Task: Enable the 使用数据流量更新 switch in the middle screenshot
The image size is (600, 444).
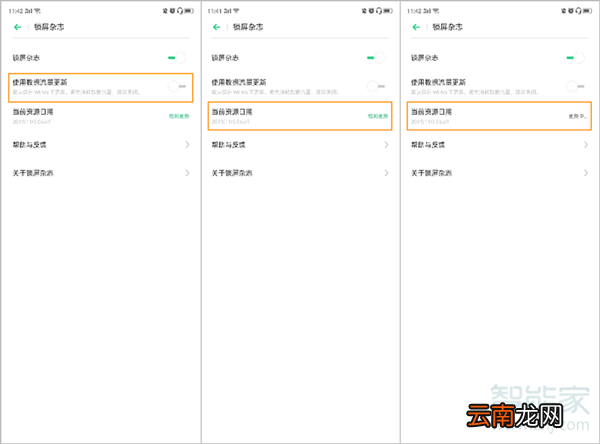Action: 376,86
